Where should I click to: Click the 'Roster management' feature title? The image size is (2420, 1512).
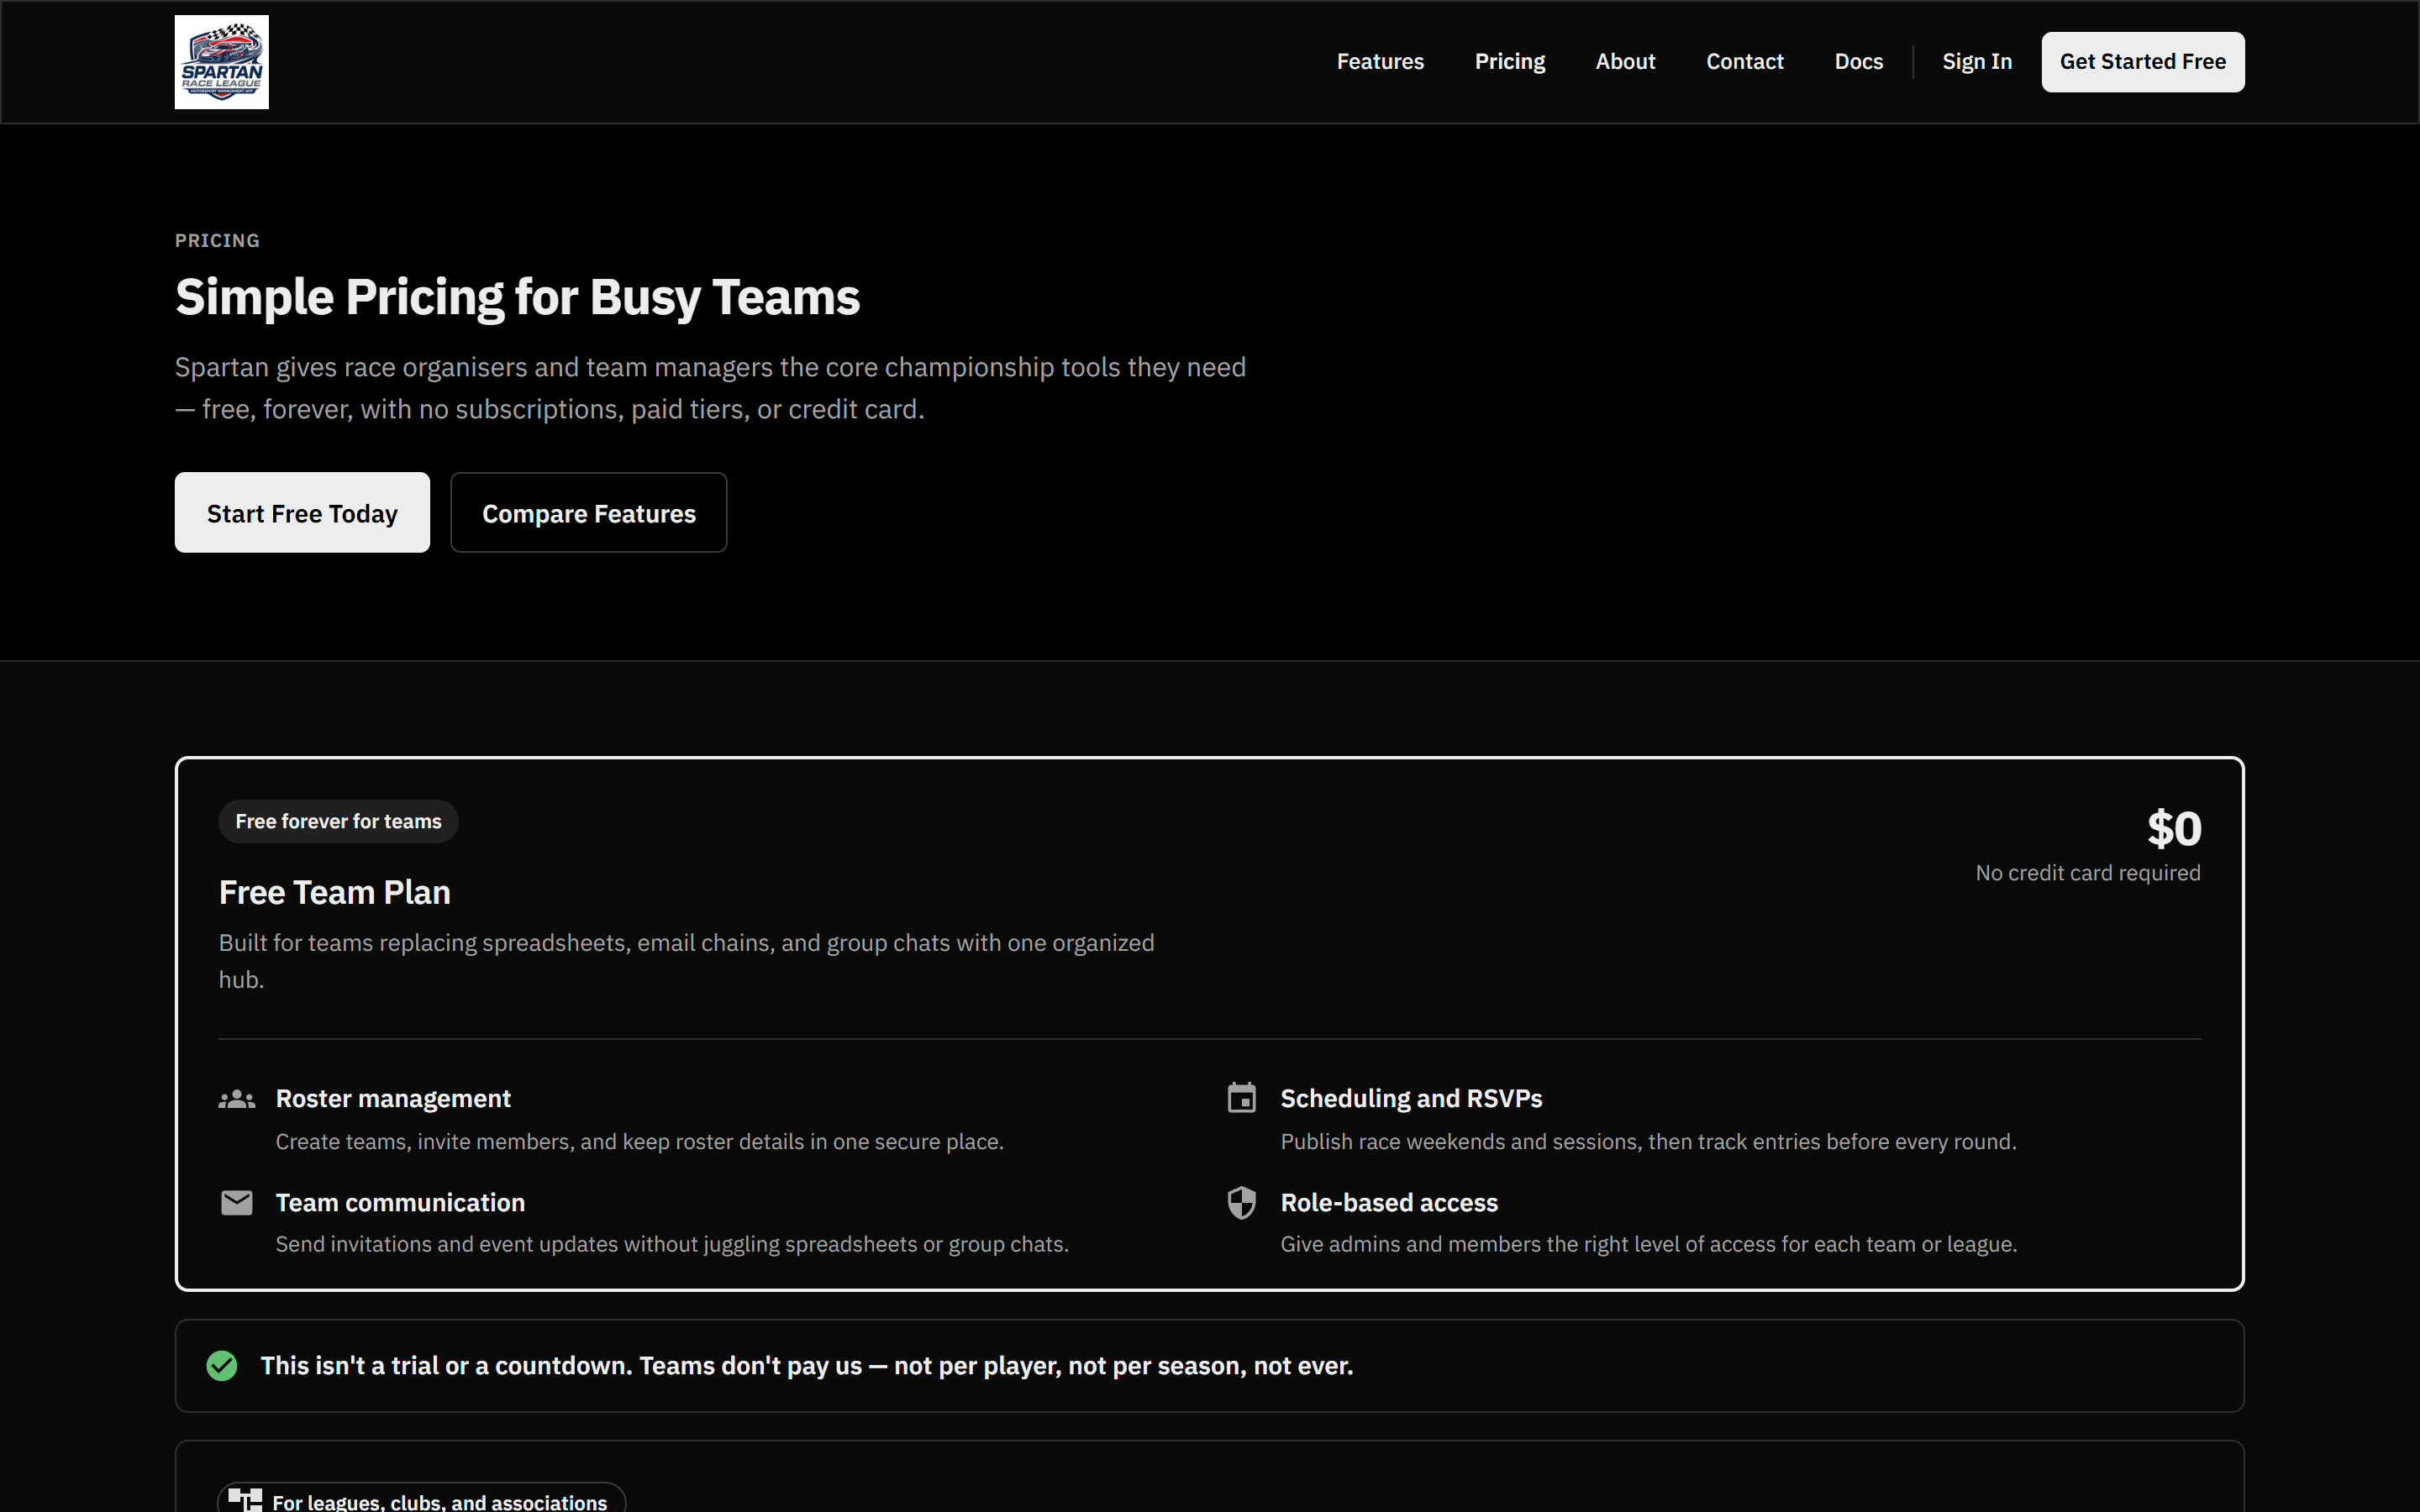[x=393, y=1099]
